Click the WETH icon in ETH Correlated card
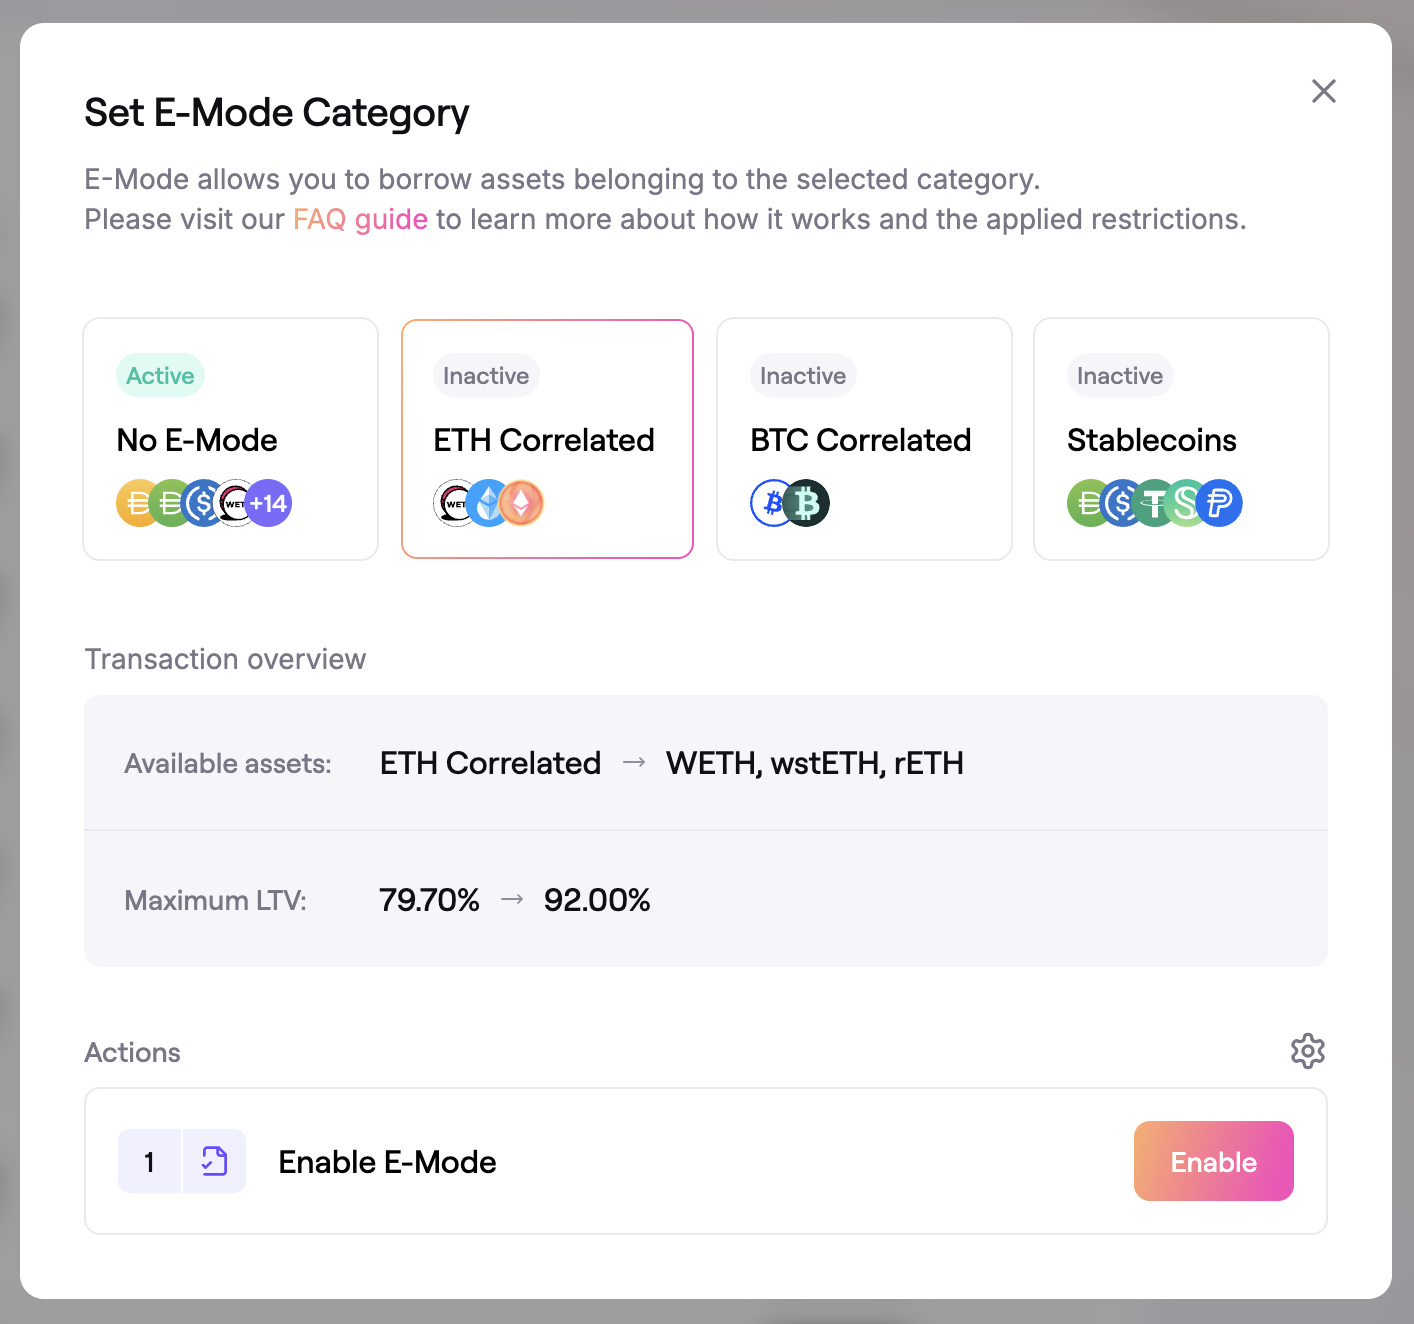The height and width of the screenshot is (1324, 1414). click(454, 503)
